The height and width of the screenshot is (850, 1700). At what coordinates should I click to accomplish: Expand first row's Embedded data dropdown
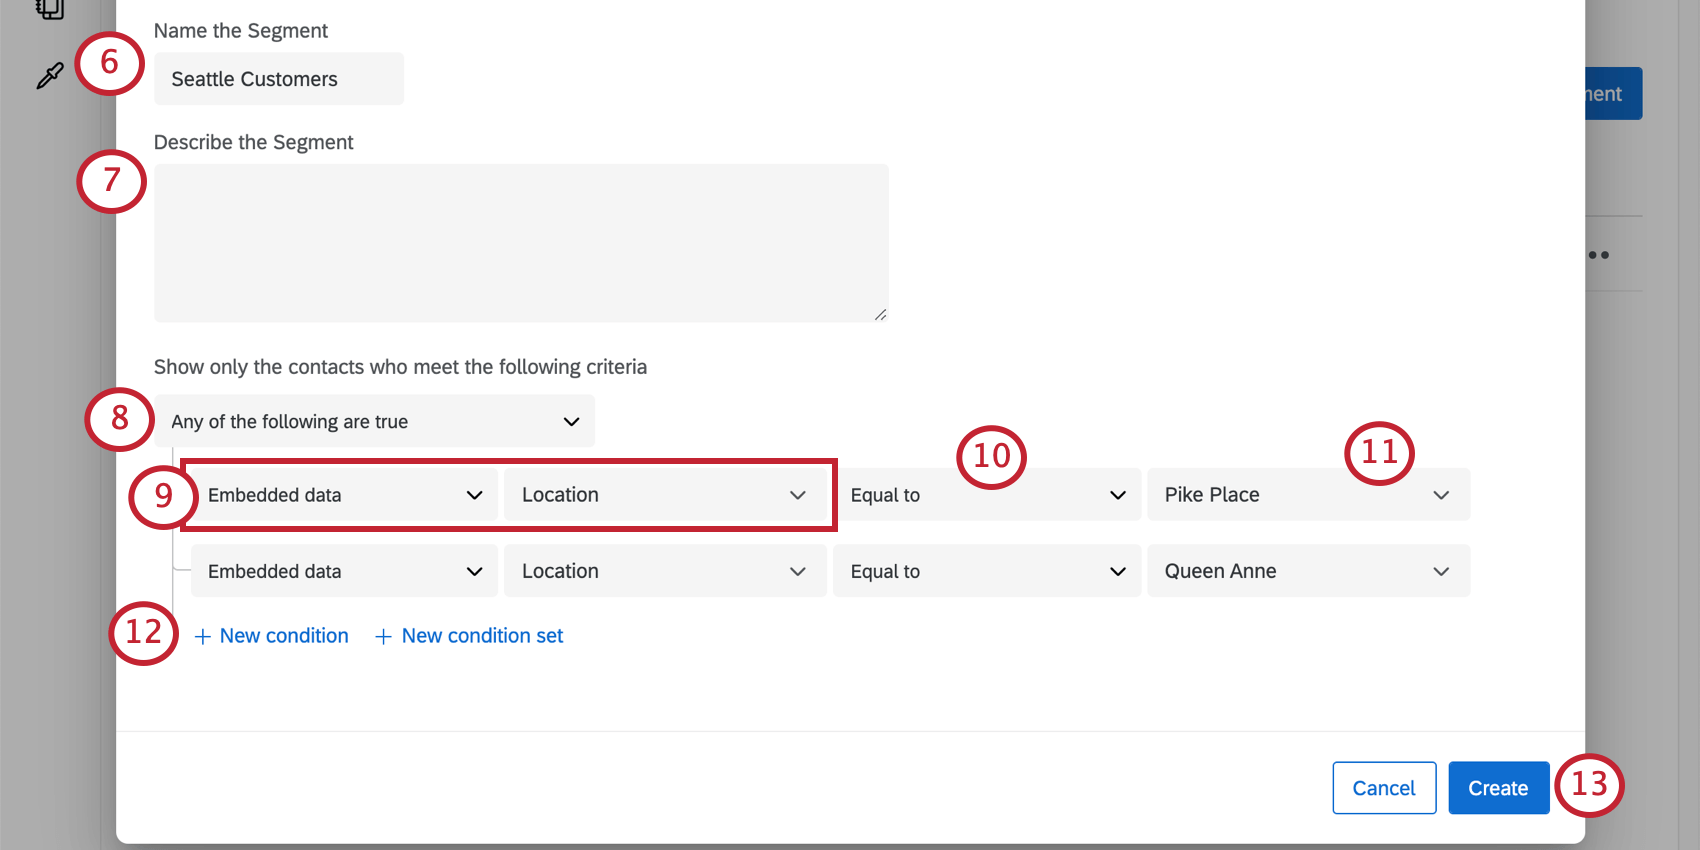(x=343, y=495)
